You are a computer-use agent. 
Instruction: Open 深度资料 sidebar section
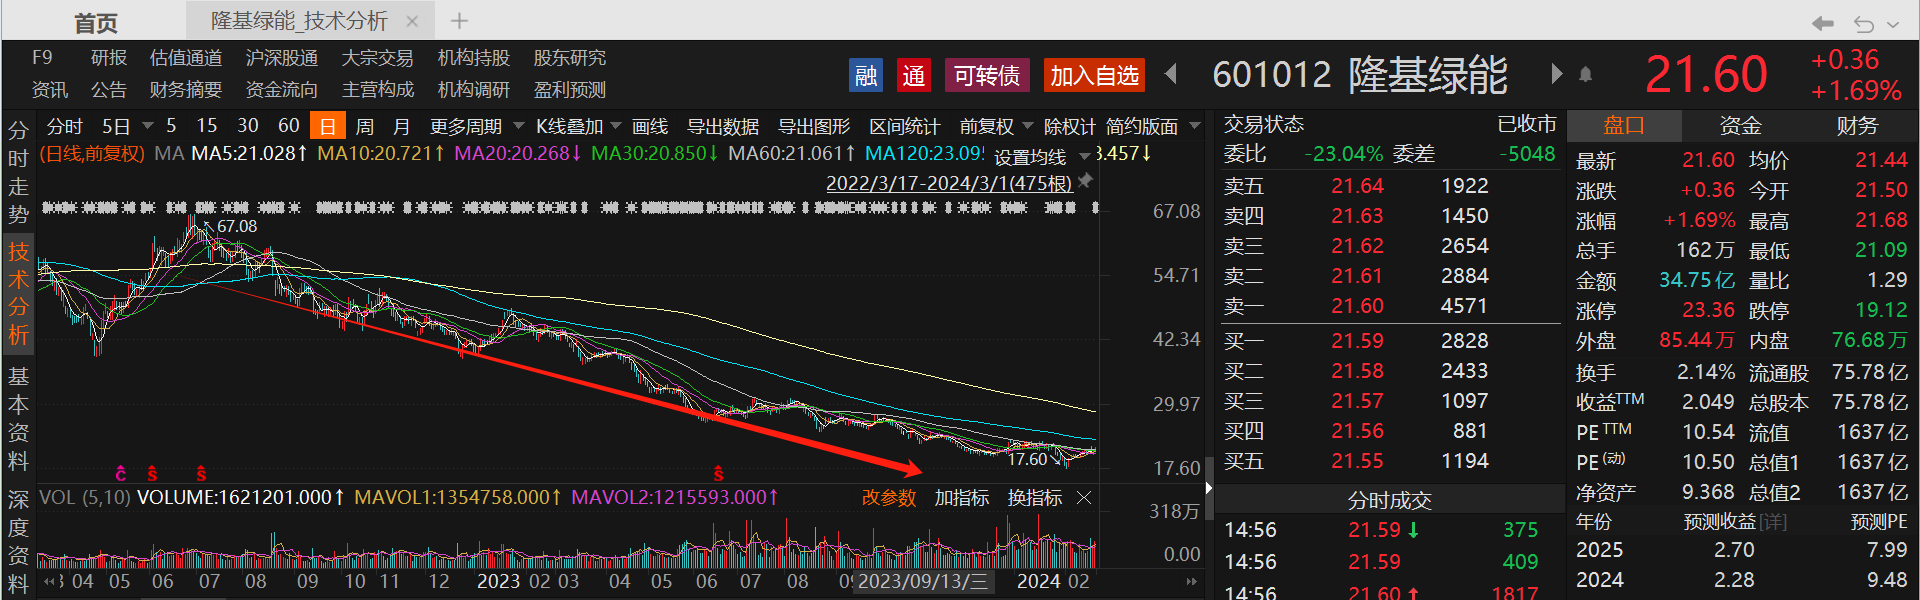18,541
